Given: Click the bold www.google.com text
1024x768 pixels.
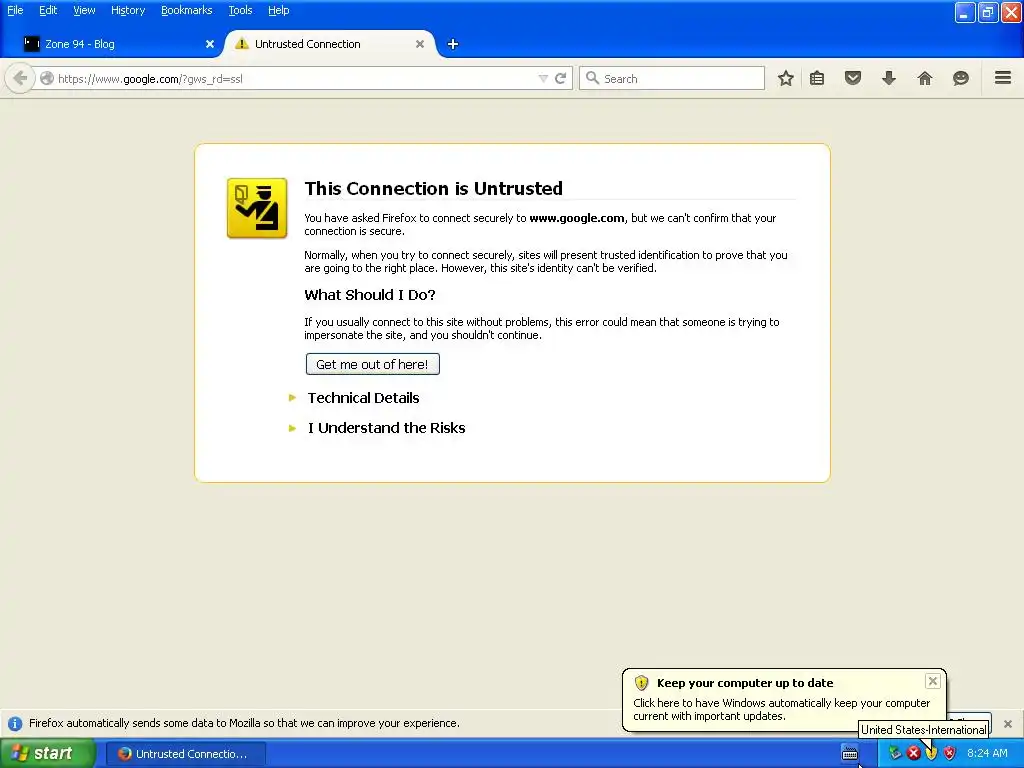Looking at the screenshot, I should (x=577, y=218).
